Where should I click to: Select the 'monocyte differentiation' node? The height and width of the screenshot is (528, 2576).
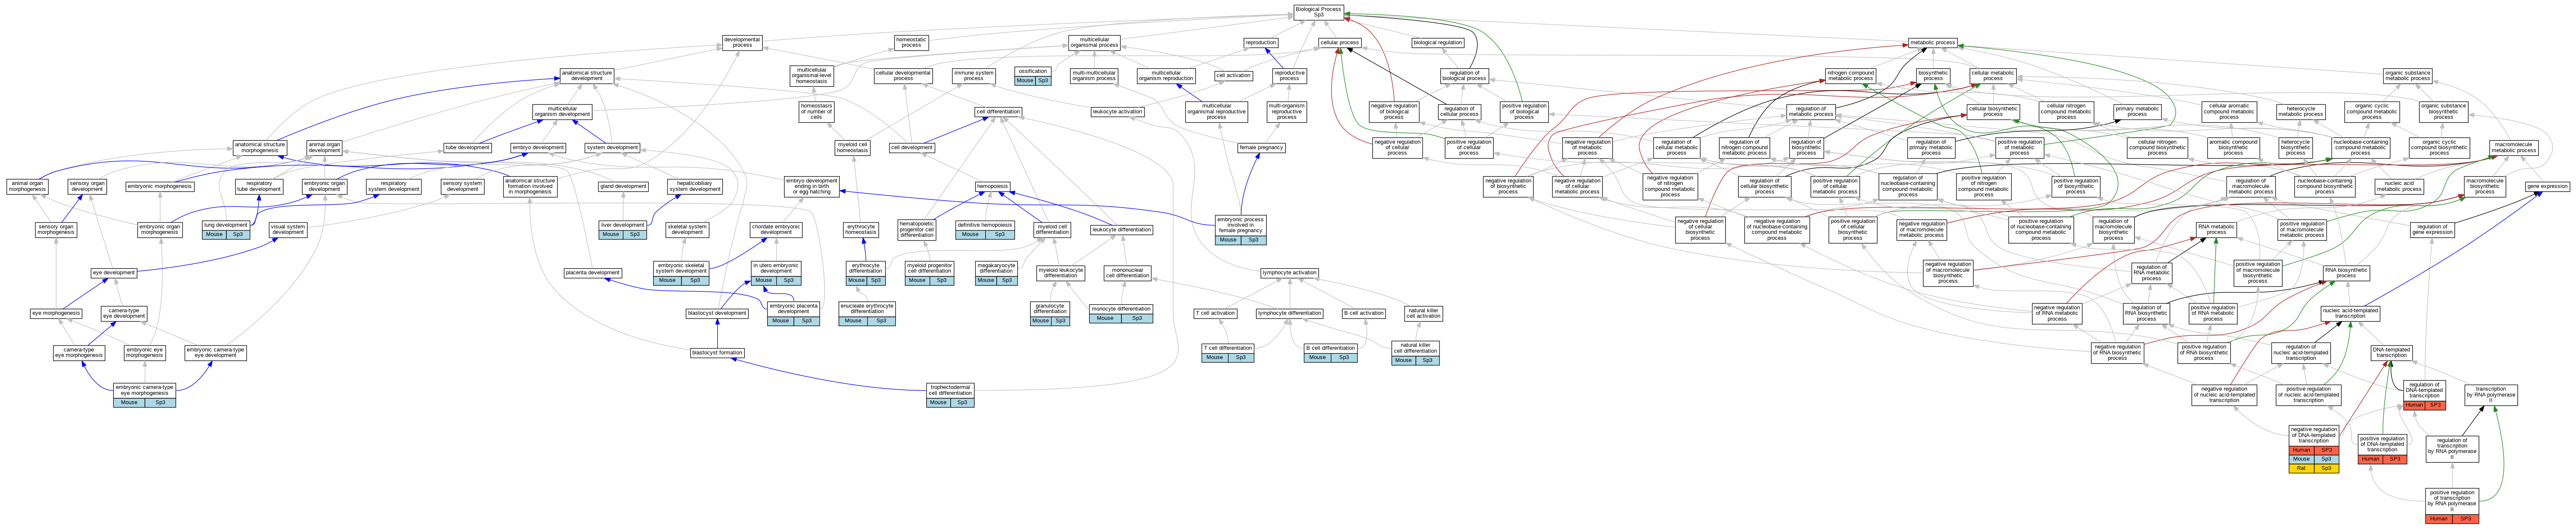1121,313
